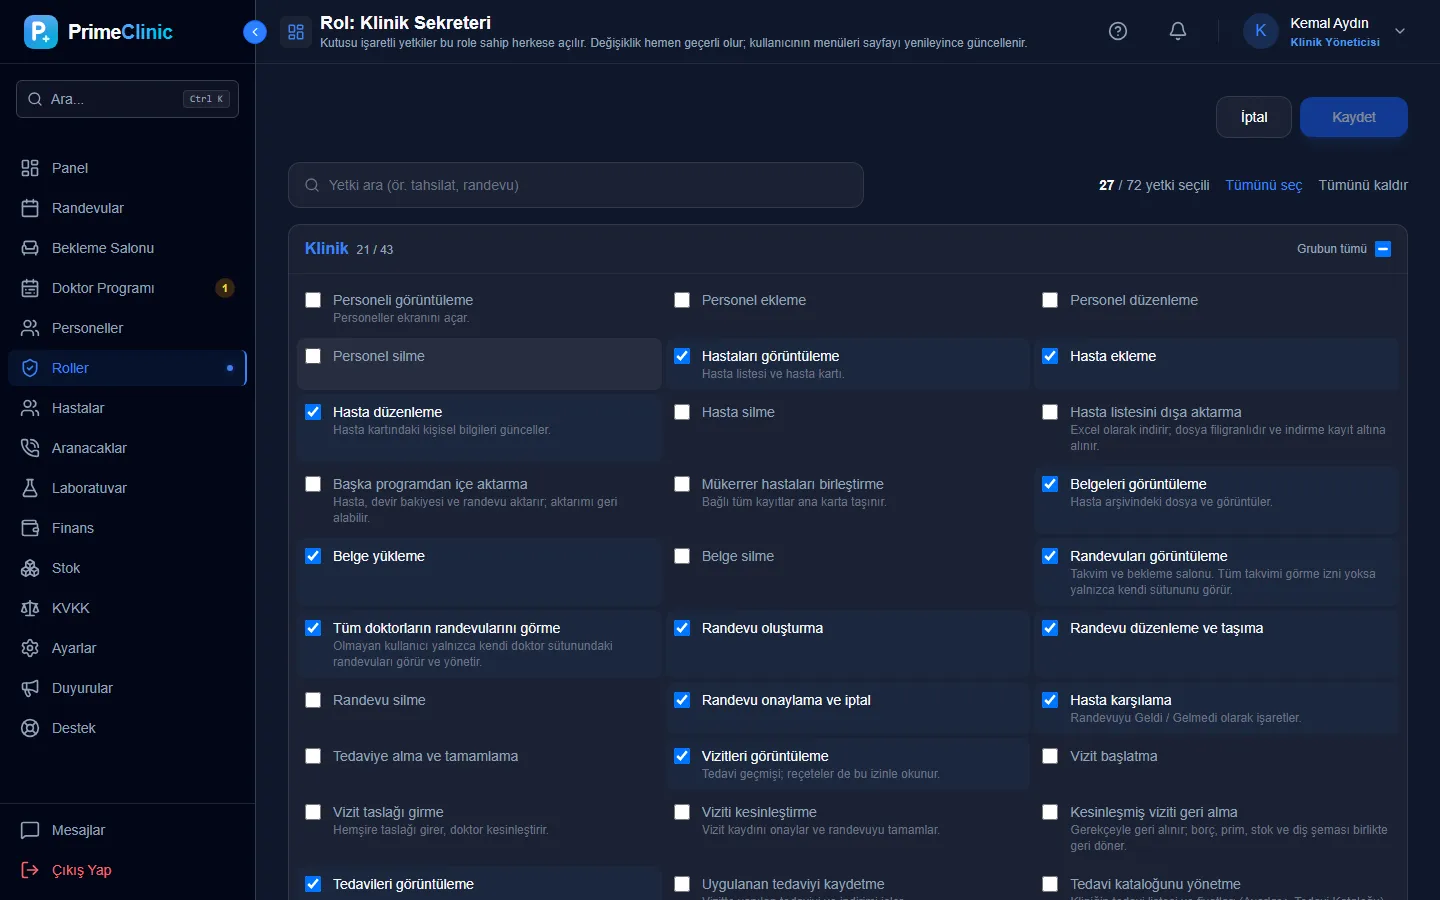Click the Bekleme Salonu icon

[30, 248]
